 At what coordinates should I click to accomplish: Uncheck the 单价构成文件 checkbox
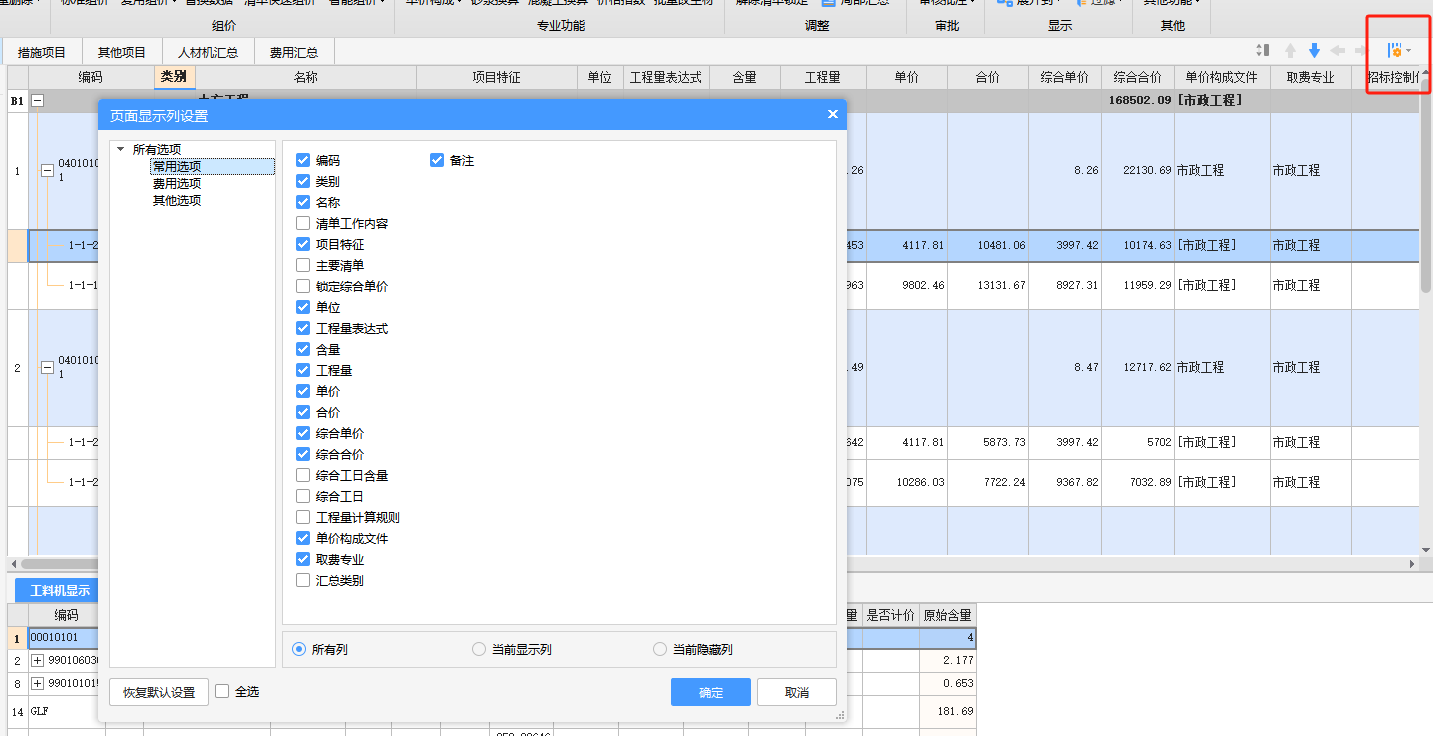tap(303, 538)
